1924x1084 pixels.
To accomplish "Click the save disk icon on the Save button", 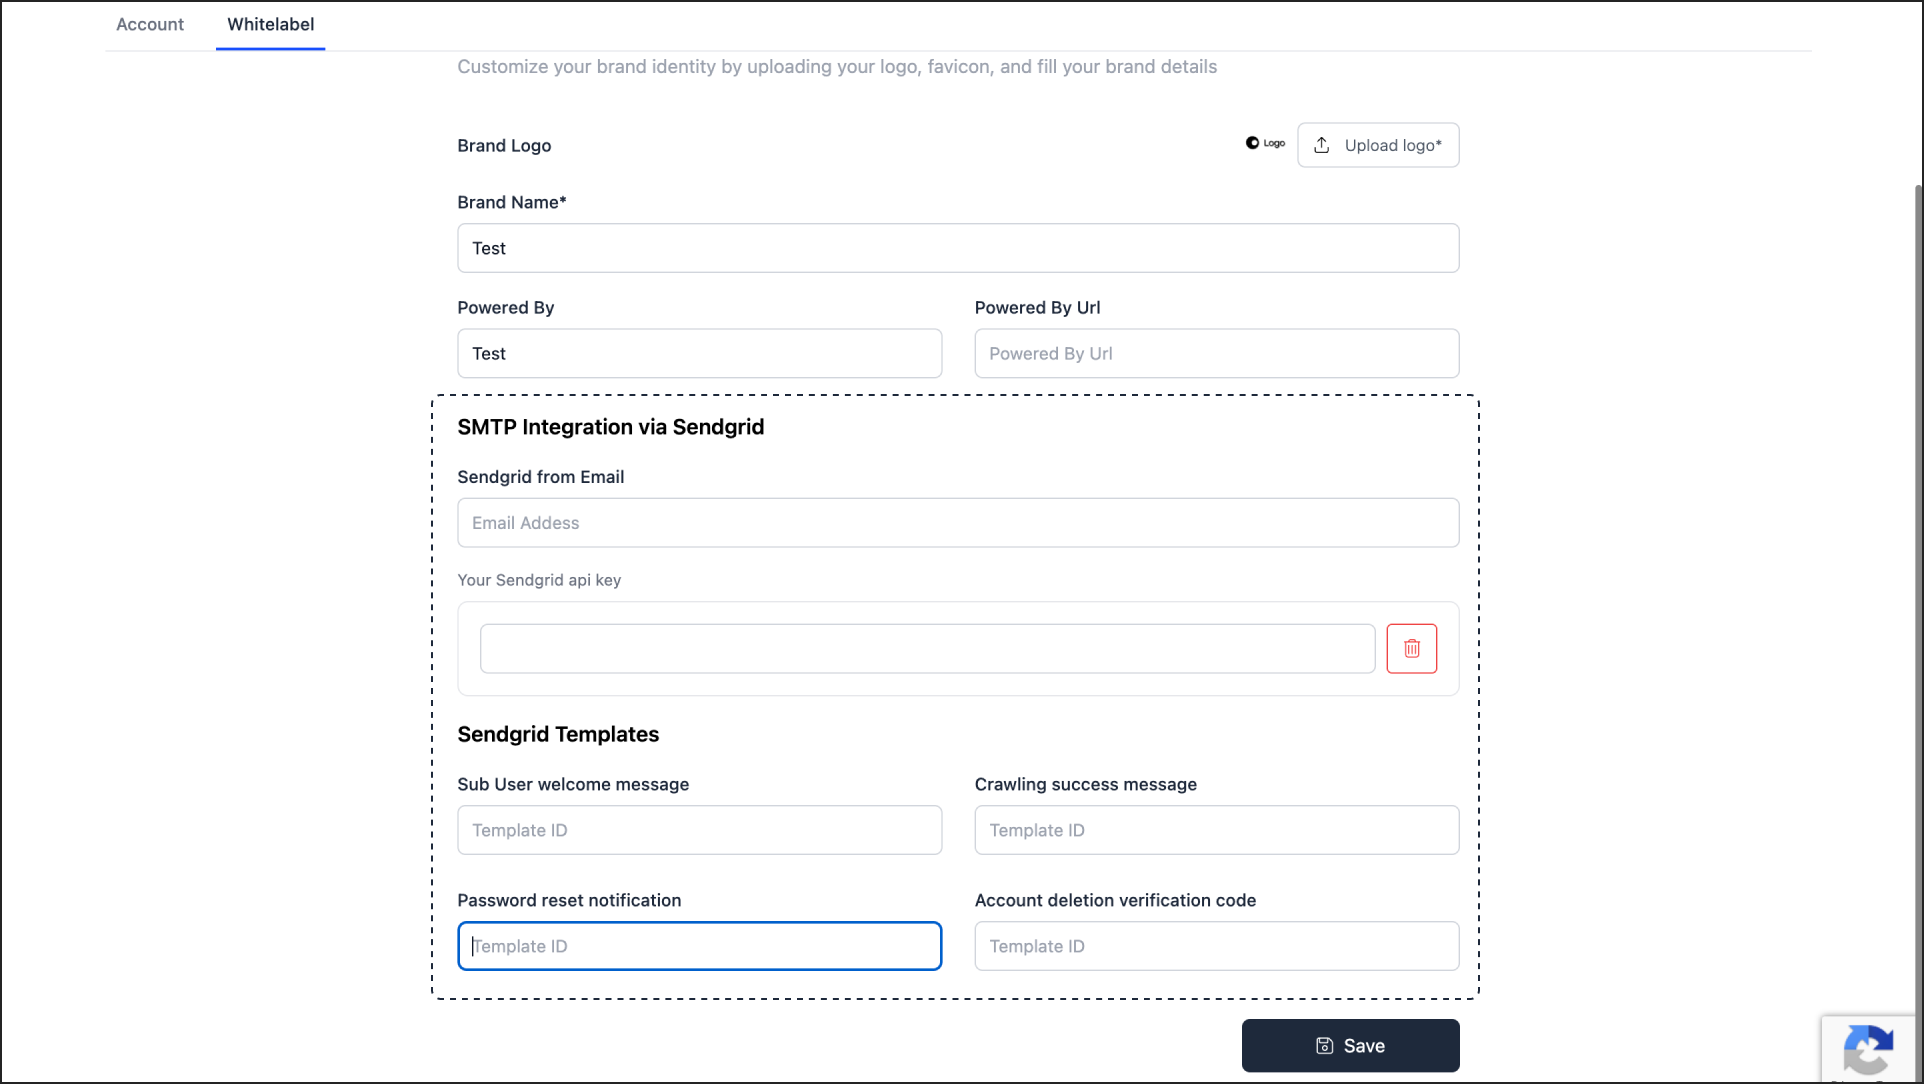I will coord(1323,1045).
